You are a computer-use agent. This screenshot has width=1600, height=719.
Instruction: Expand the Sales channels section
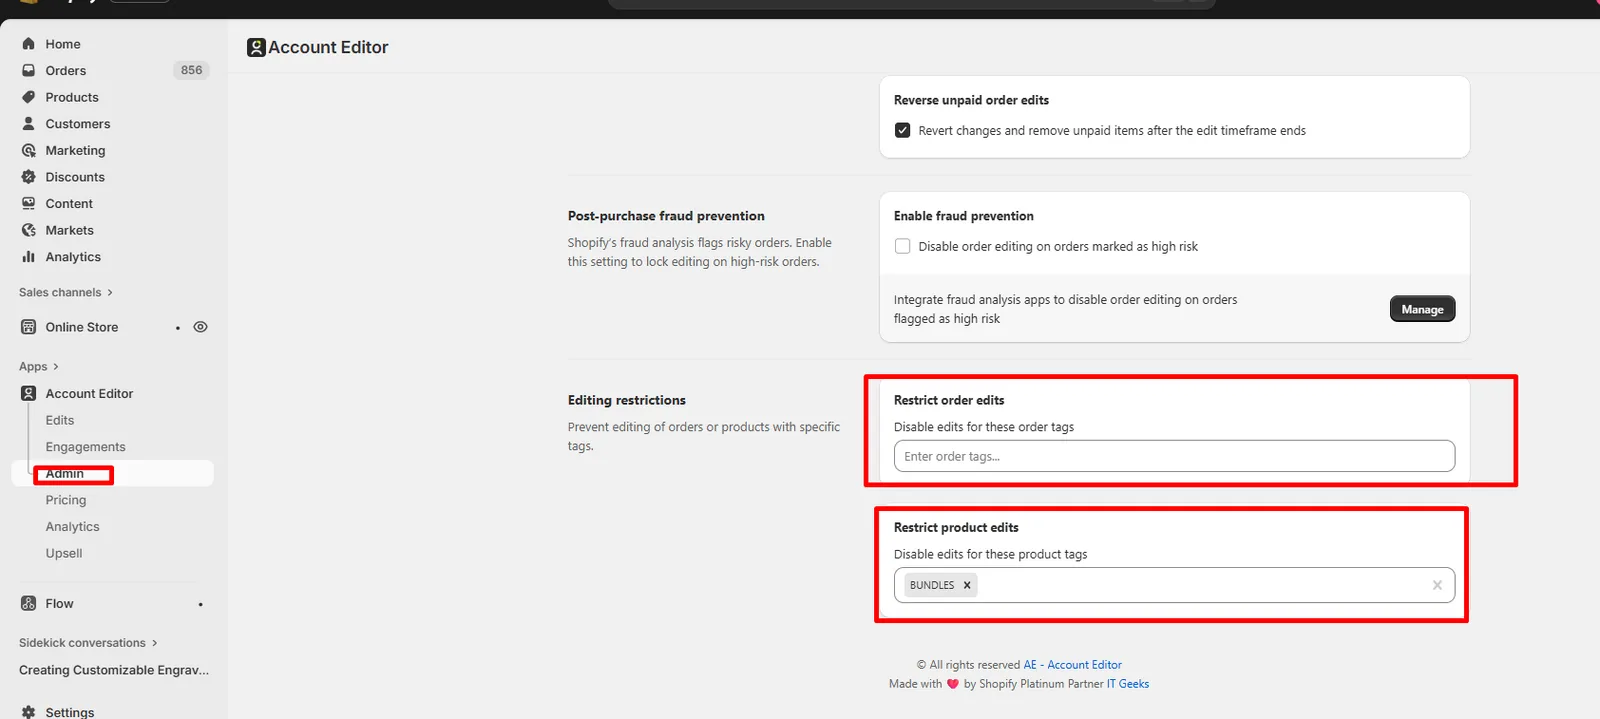[x=66, y=292]
